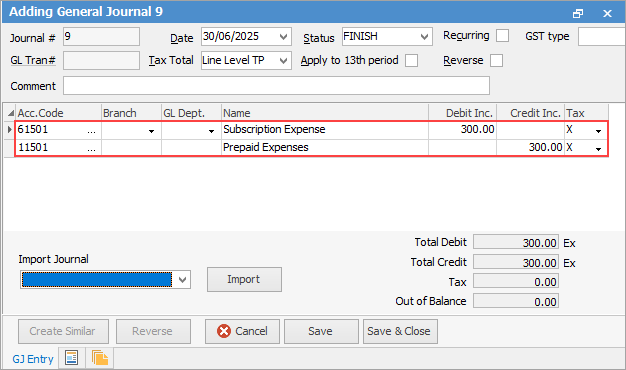Click the 300.00 debit cell
Viewport: 626px width, 370px height.
point(462,130)
